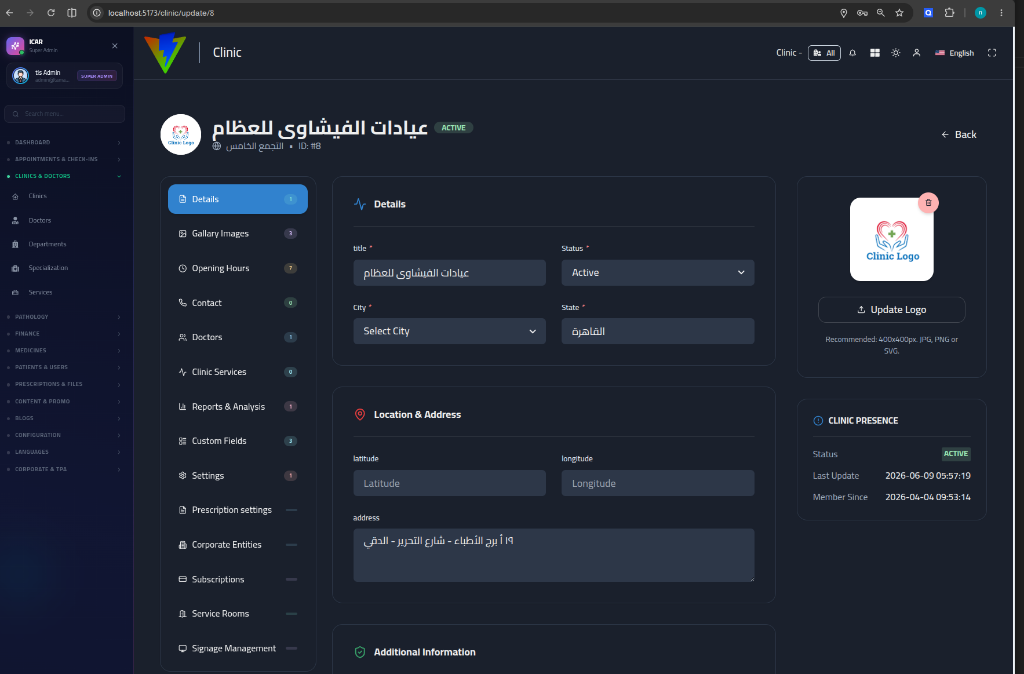Open the Status dropdown showing Active
The width and height of the screenshot is (1024, 674).
tap(658, 272)
